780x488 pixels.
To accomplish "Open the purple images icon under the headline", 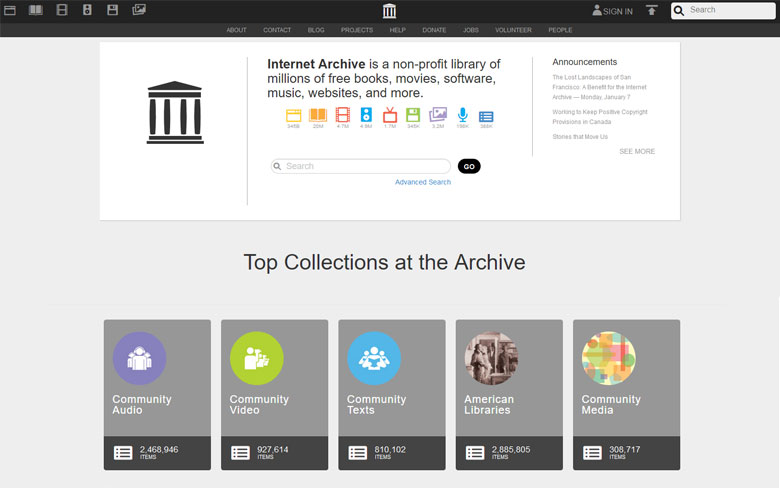I will [x=438, y=114].
